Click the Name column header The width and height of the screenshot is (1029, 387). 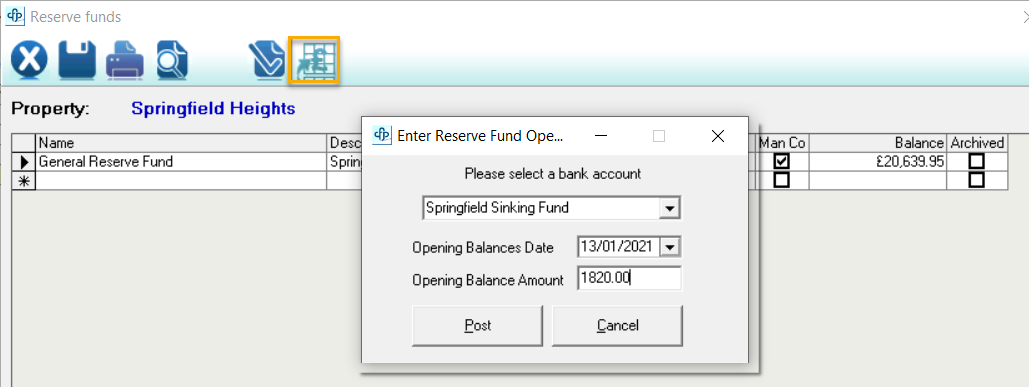[x=181, y=142]
